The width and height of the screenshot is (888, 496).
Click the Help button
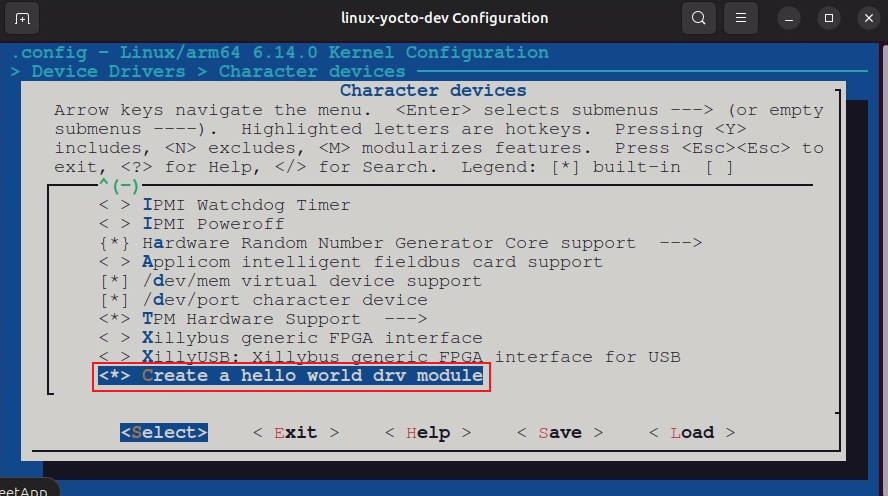point(428,433)
